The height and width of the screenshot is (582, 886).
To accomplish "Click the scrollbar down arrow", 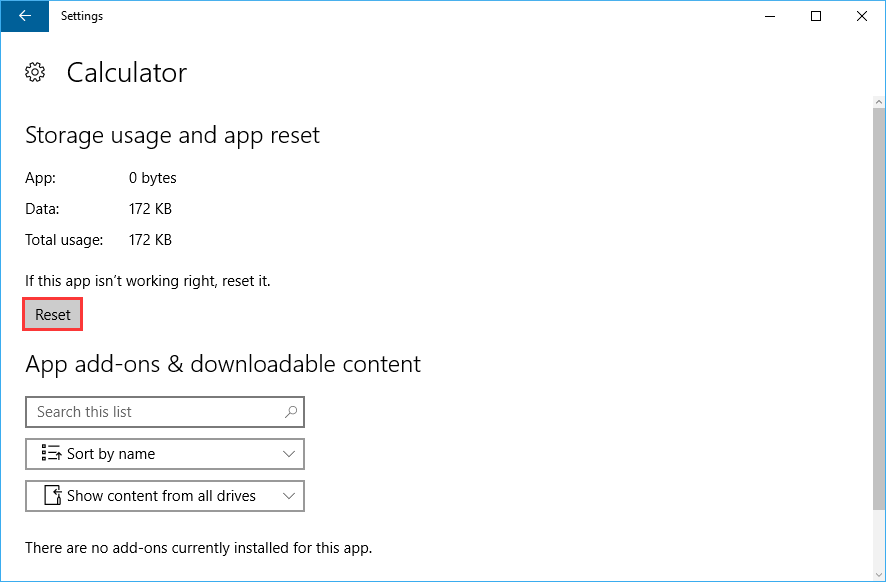I will tap(879, 575).
